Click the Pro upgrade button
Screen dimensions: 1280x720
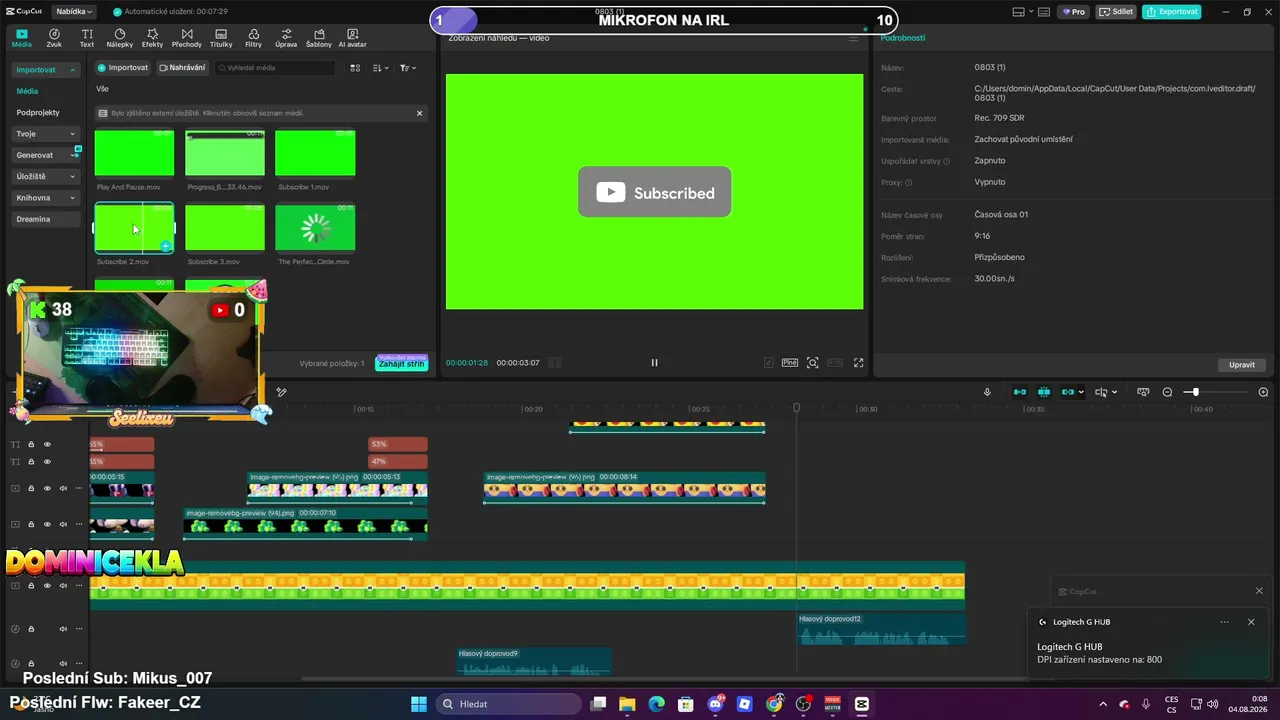coord(1074,12)
